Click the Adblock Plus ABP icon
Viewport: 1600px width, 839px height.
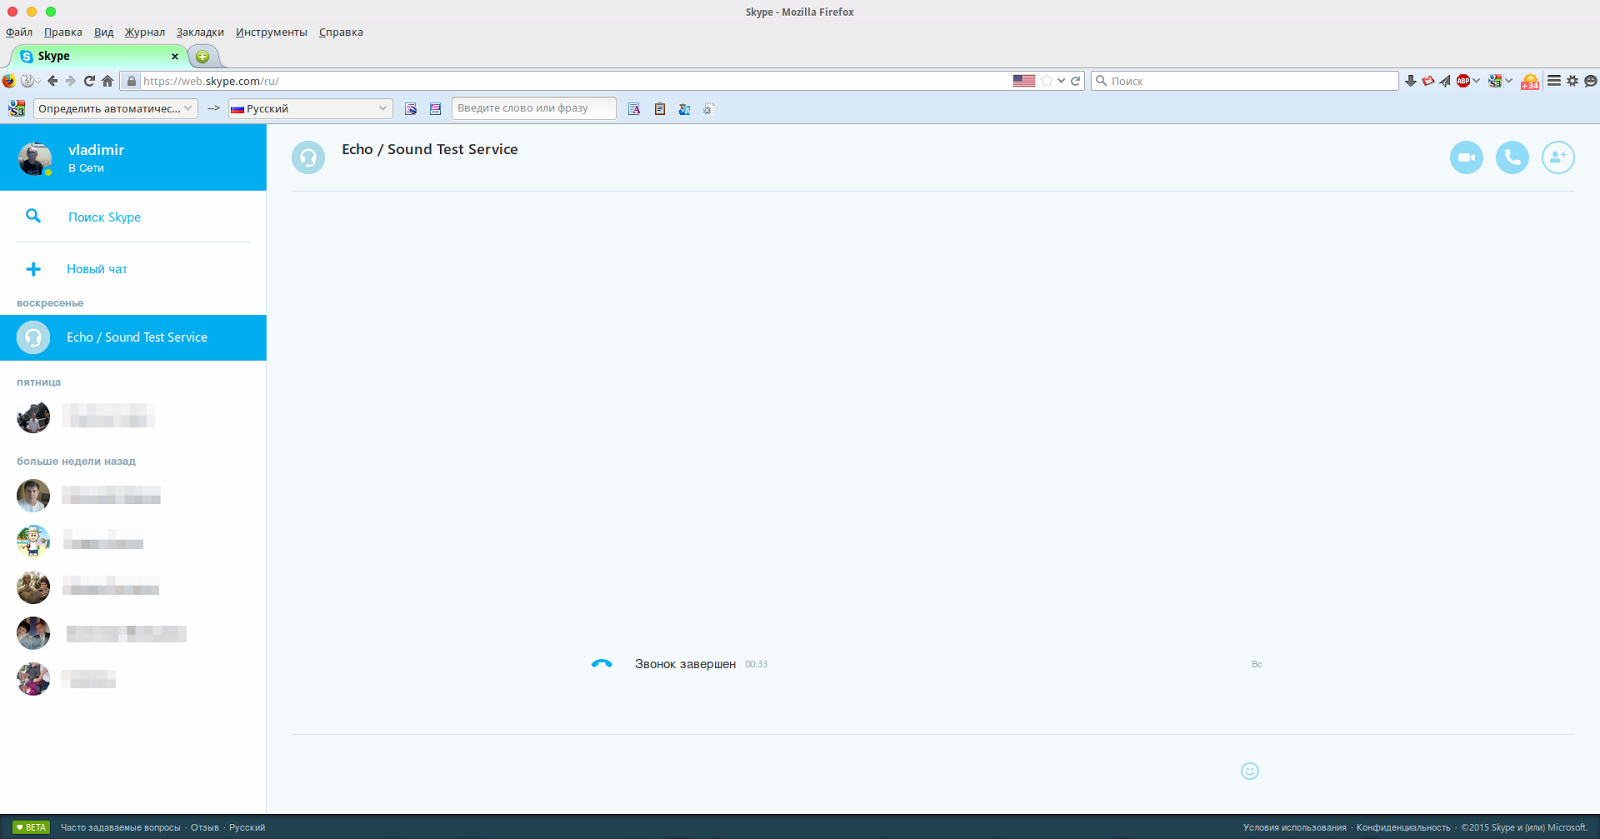[x=1463, y=81]
